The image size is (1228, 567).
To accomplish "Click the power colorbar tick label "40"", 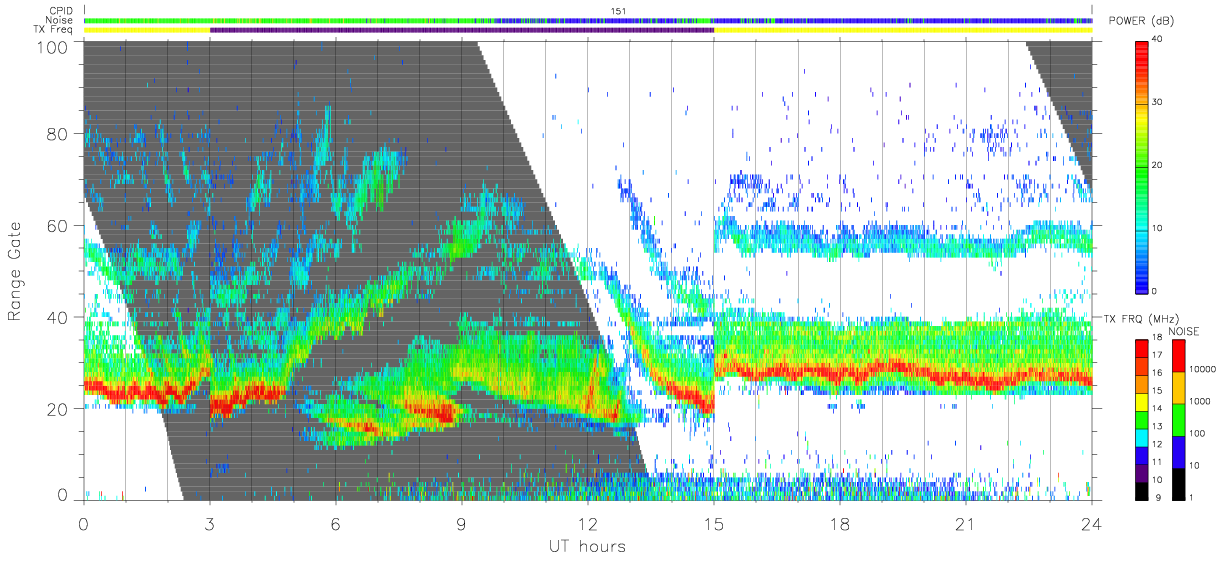I will [1158, 40].
